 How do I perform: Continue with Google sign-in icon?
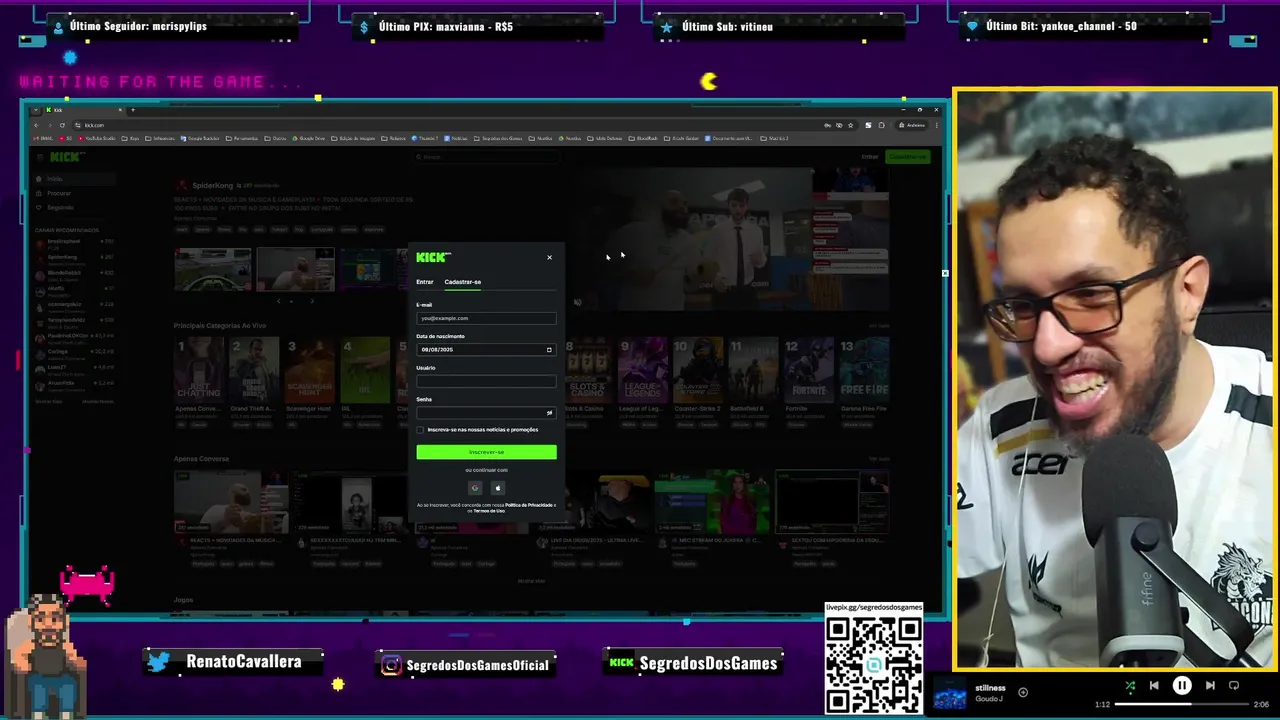[475, 488]
